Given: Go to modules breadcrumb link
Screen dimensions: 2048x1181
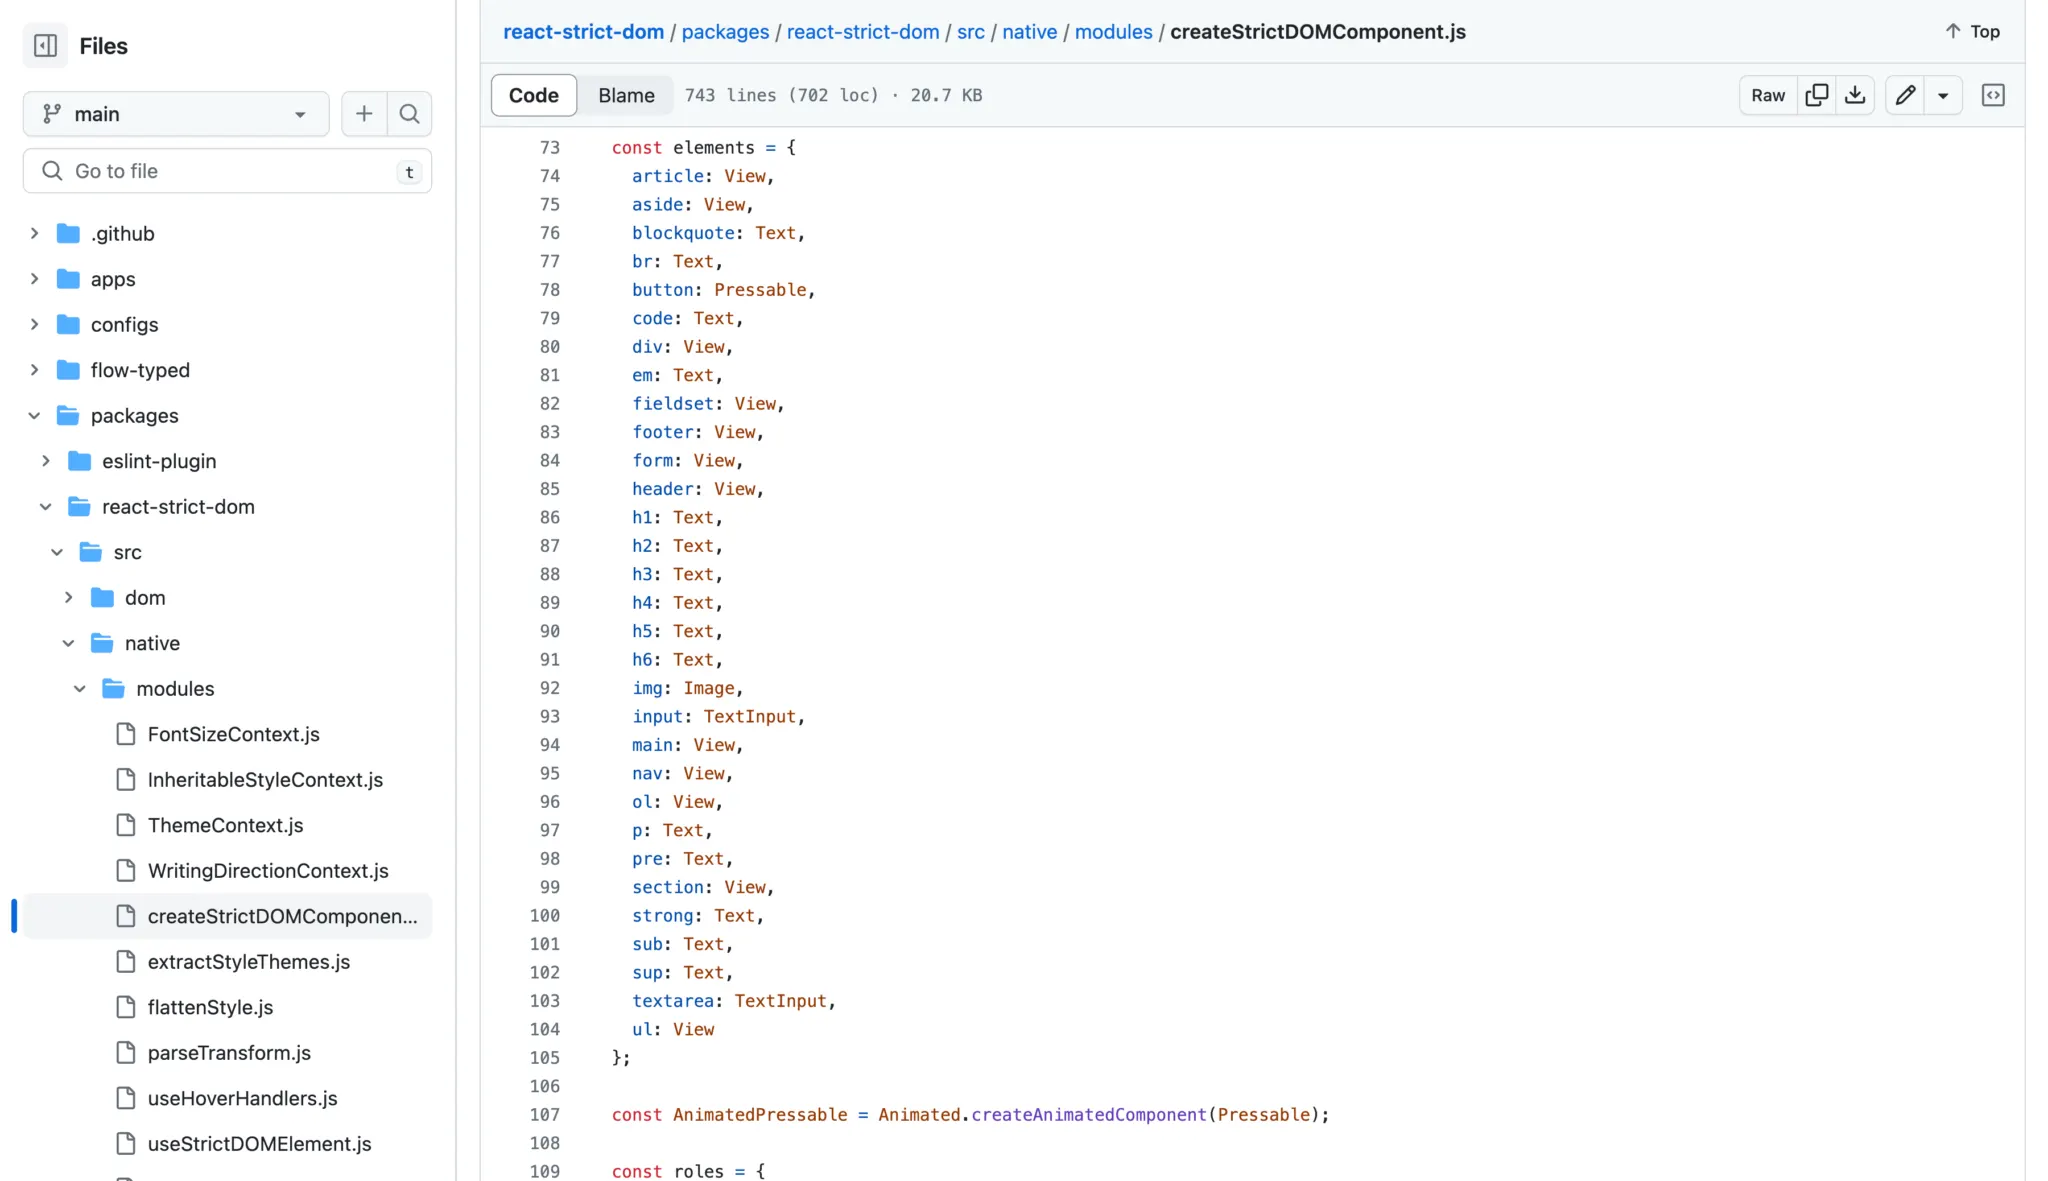Looking at the screenshot, I should (x=1113, y=32).
